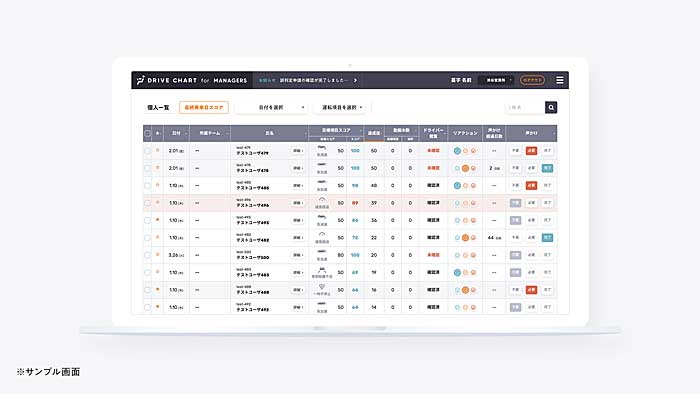Check the checkbox for the テストユーザ492 row
700x394 pixels.
coord(147,307)
